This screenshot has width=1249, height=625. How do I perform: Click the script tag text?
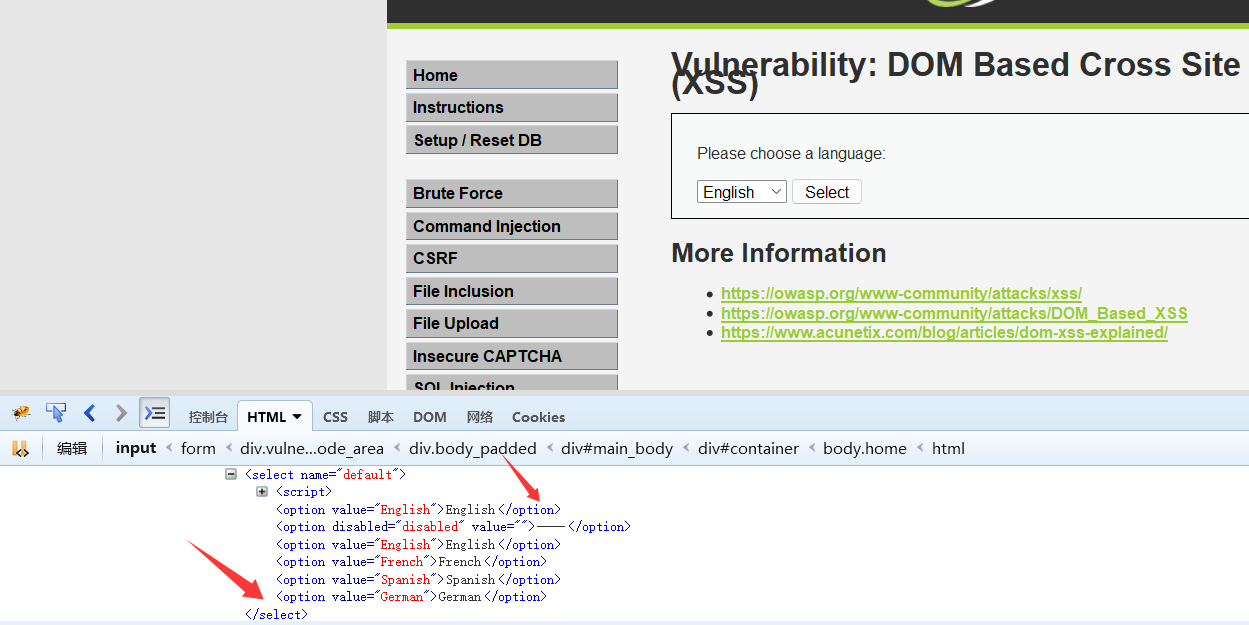tap(304, 492)
